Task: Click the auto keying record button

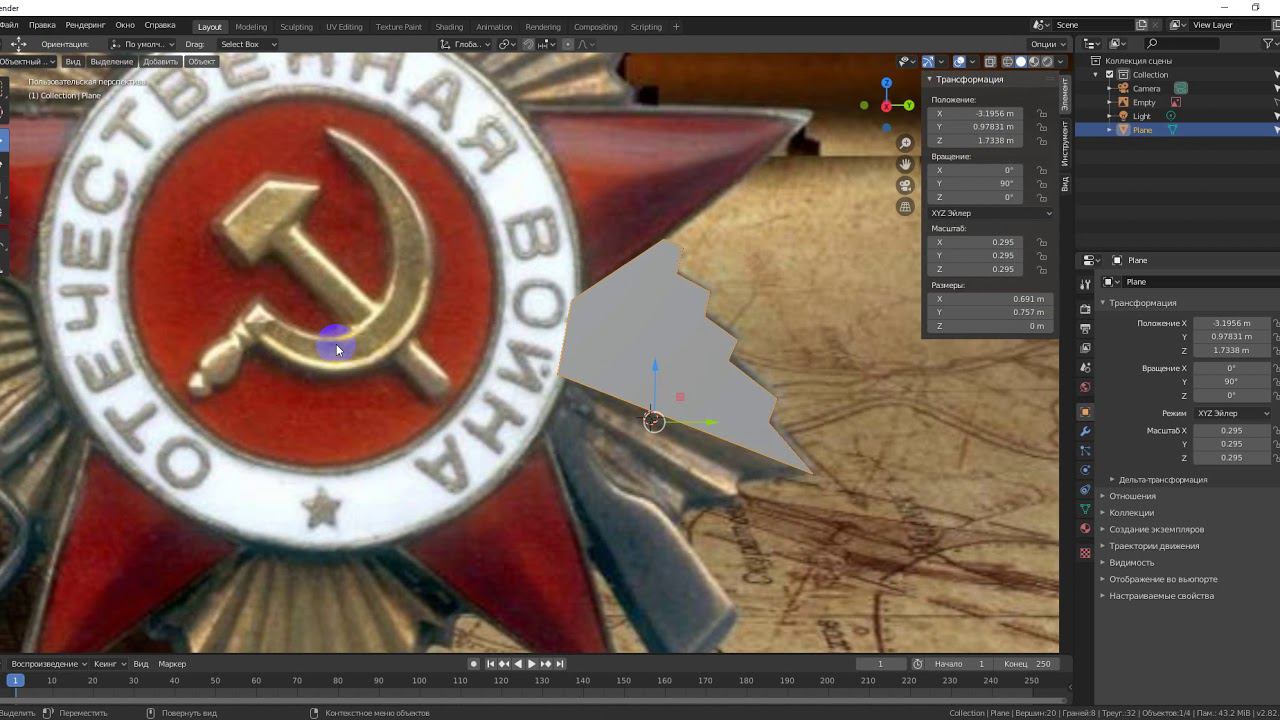Action: 474,664
